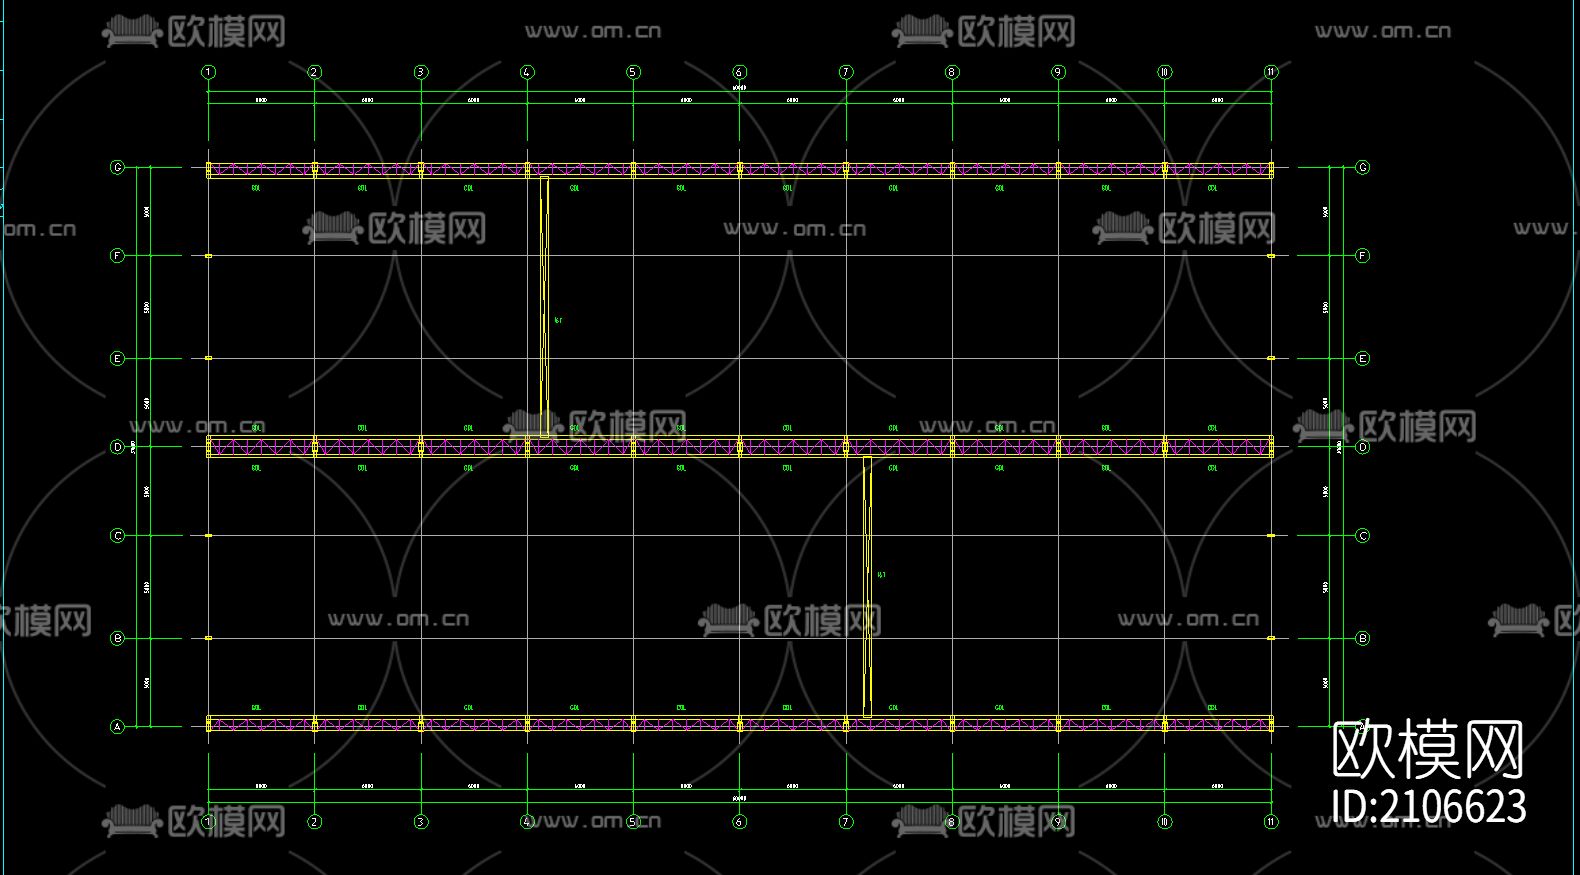Select grid bubble 6 in the bottom axis row
The width and height of the screenshot is (1580, 875).
[739, 822]
